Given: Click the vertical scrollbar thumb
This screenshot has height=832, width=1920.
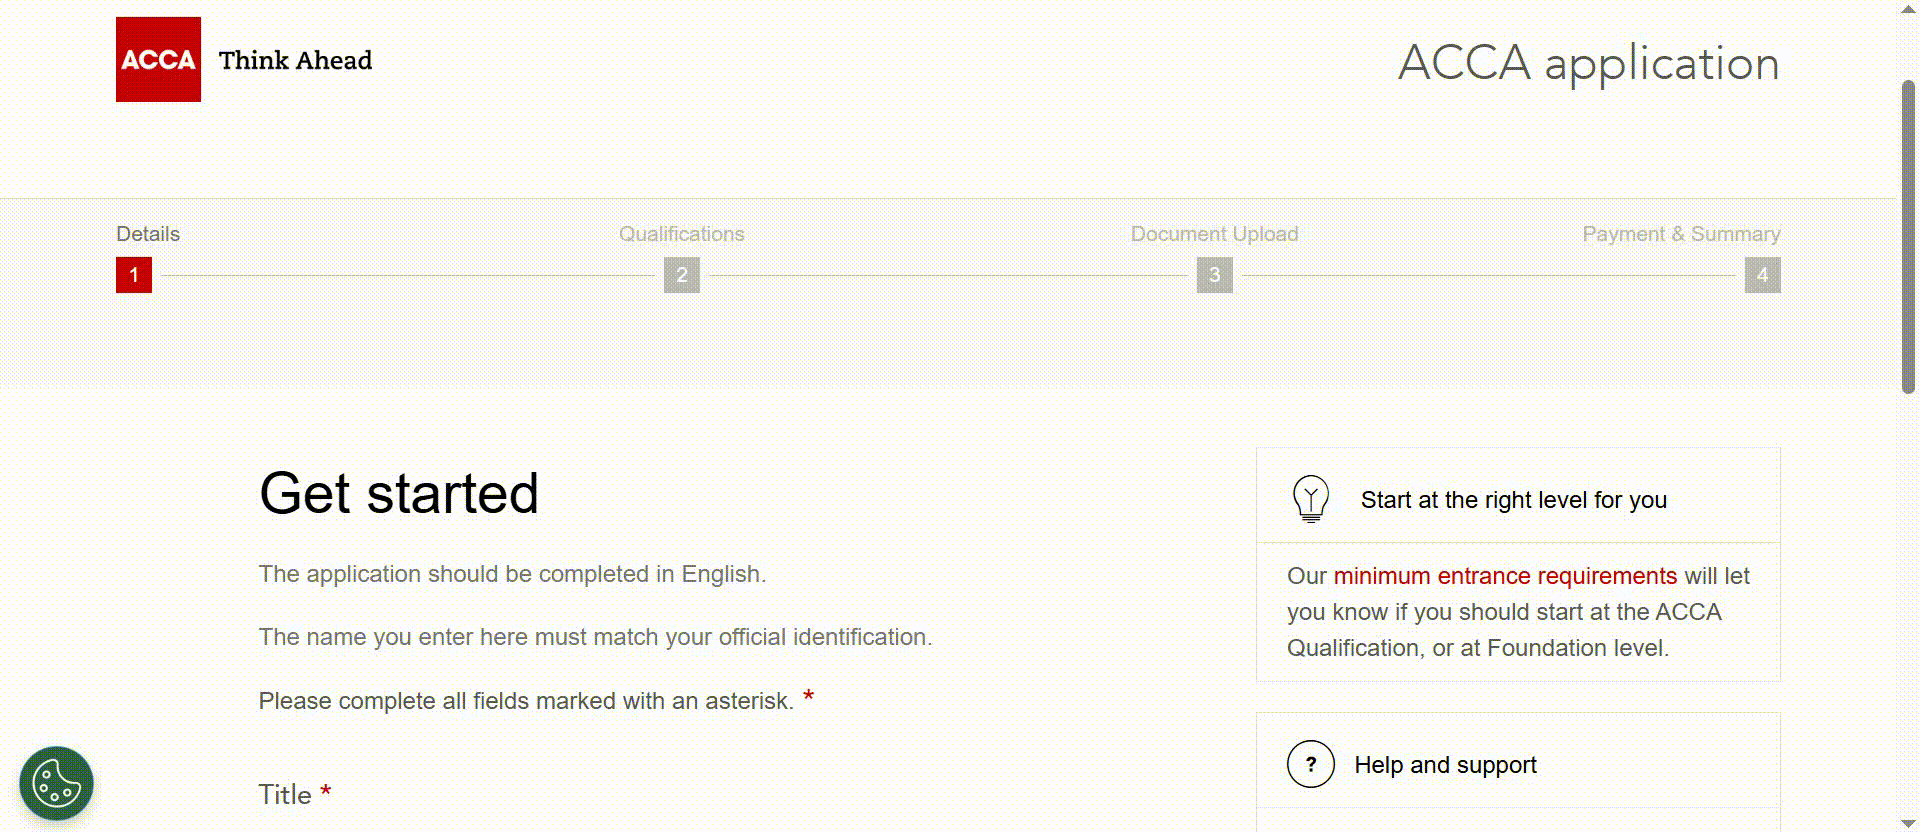Looking at the screenshot, I should [x=1908, y=236].
